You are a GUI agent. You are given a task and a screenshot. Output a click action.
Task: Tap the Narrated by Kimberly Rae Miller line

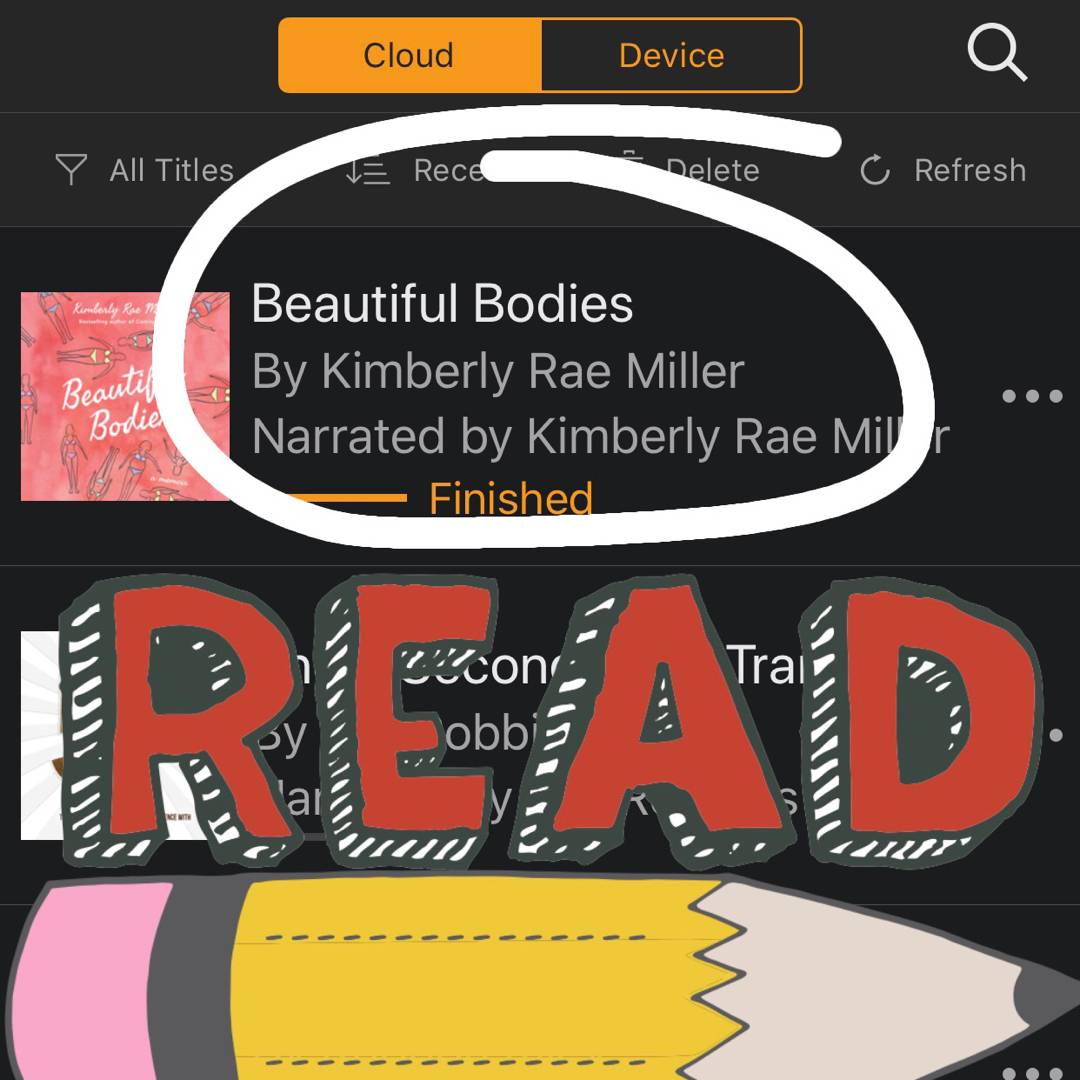click(601, 437)
